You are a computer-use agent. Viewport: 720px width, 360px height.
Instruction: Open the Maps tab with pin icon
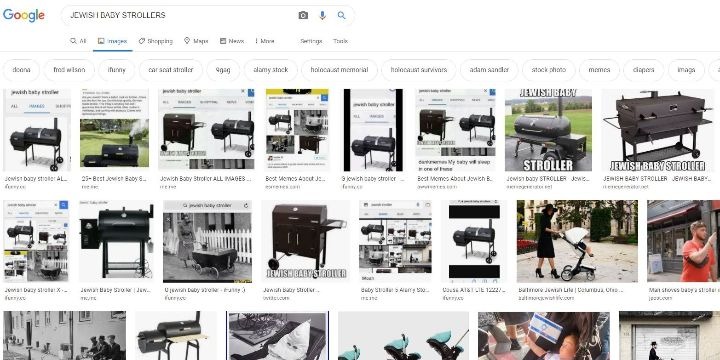pyautogui.click(x=196, y=41)
